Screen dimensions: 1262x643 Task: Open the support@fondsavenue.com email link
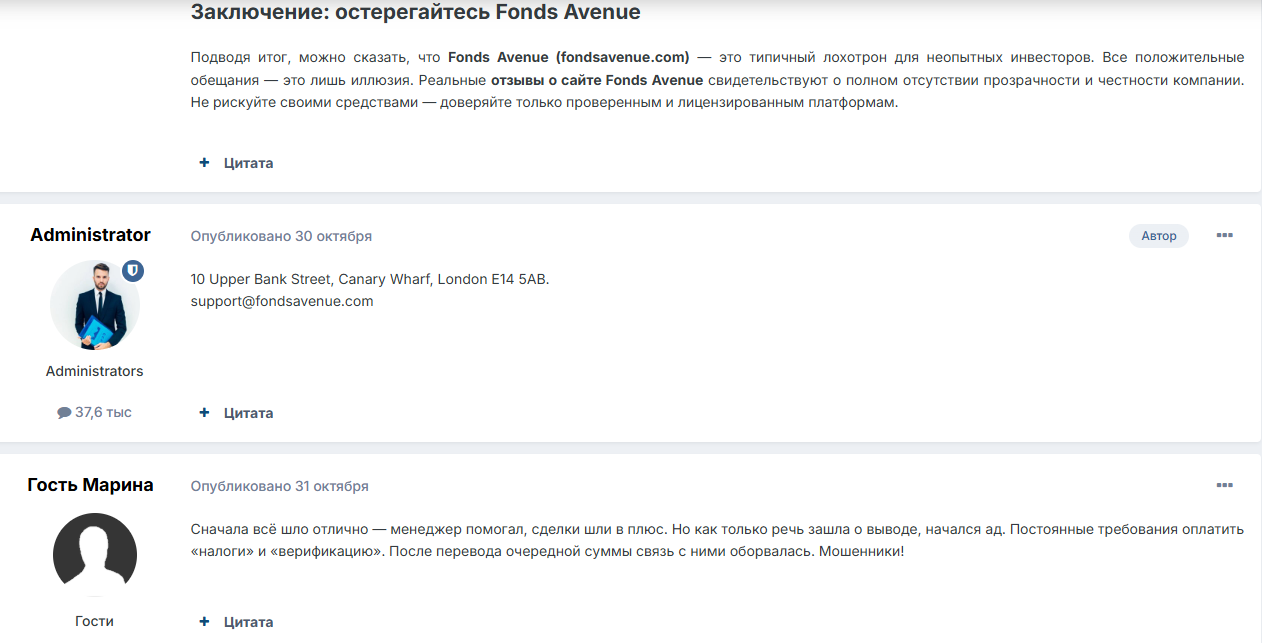[x=281, y=300]
